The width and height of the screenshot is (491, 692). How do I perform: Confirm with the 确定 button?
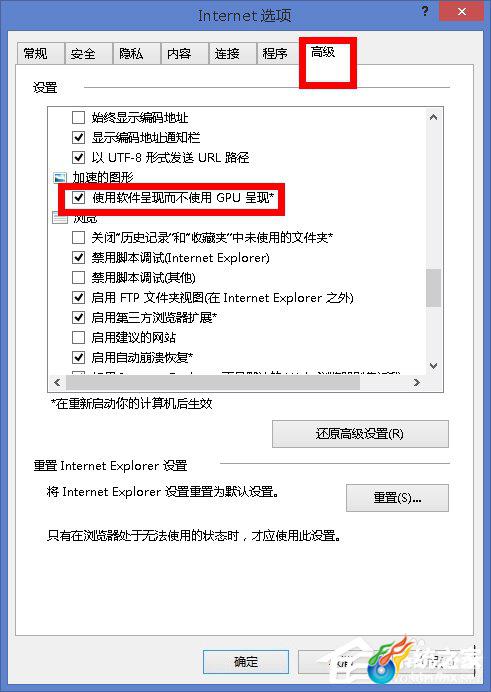click(x=246, y=662)
